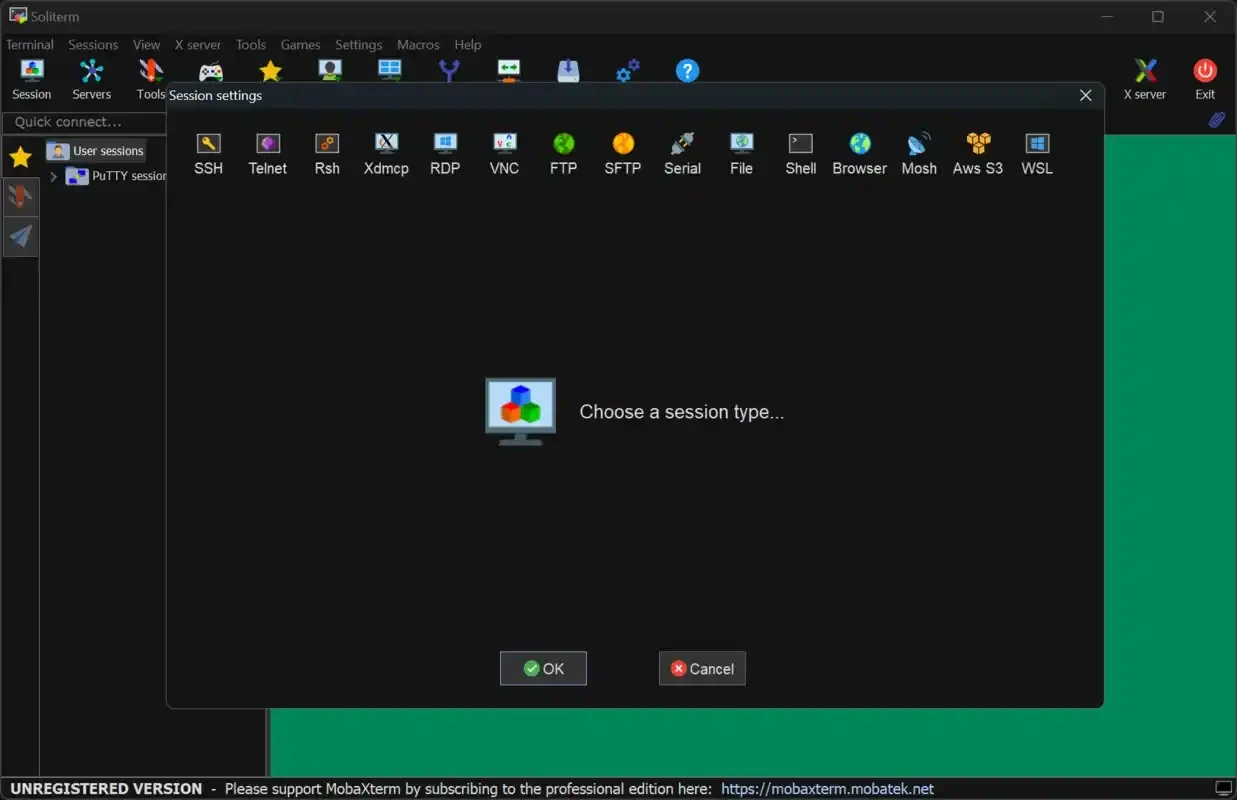Select the VNC session type
The width and height of the screenshot is (1237, 800).
coord(504,155)
